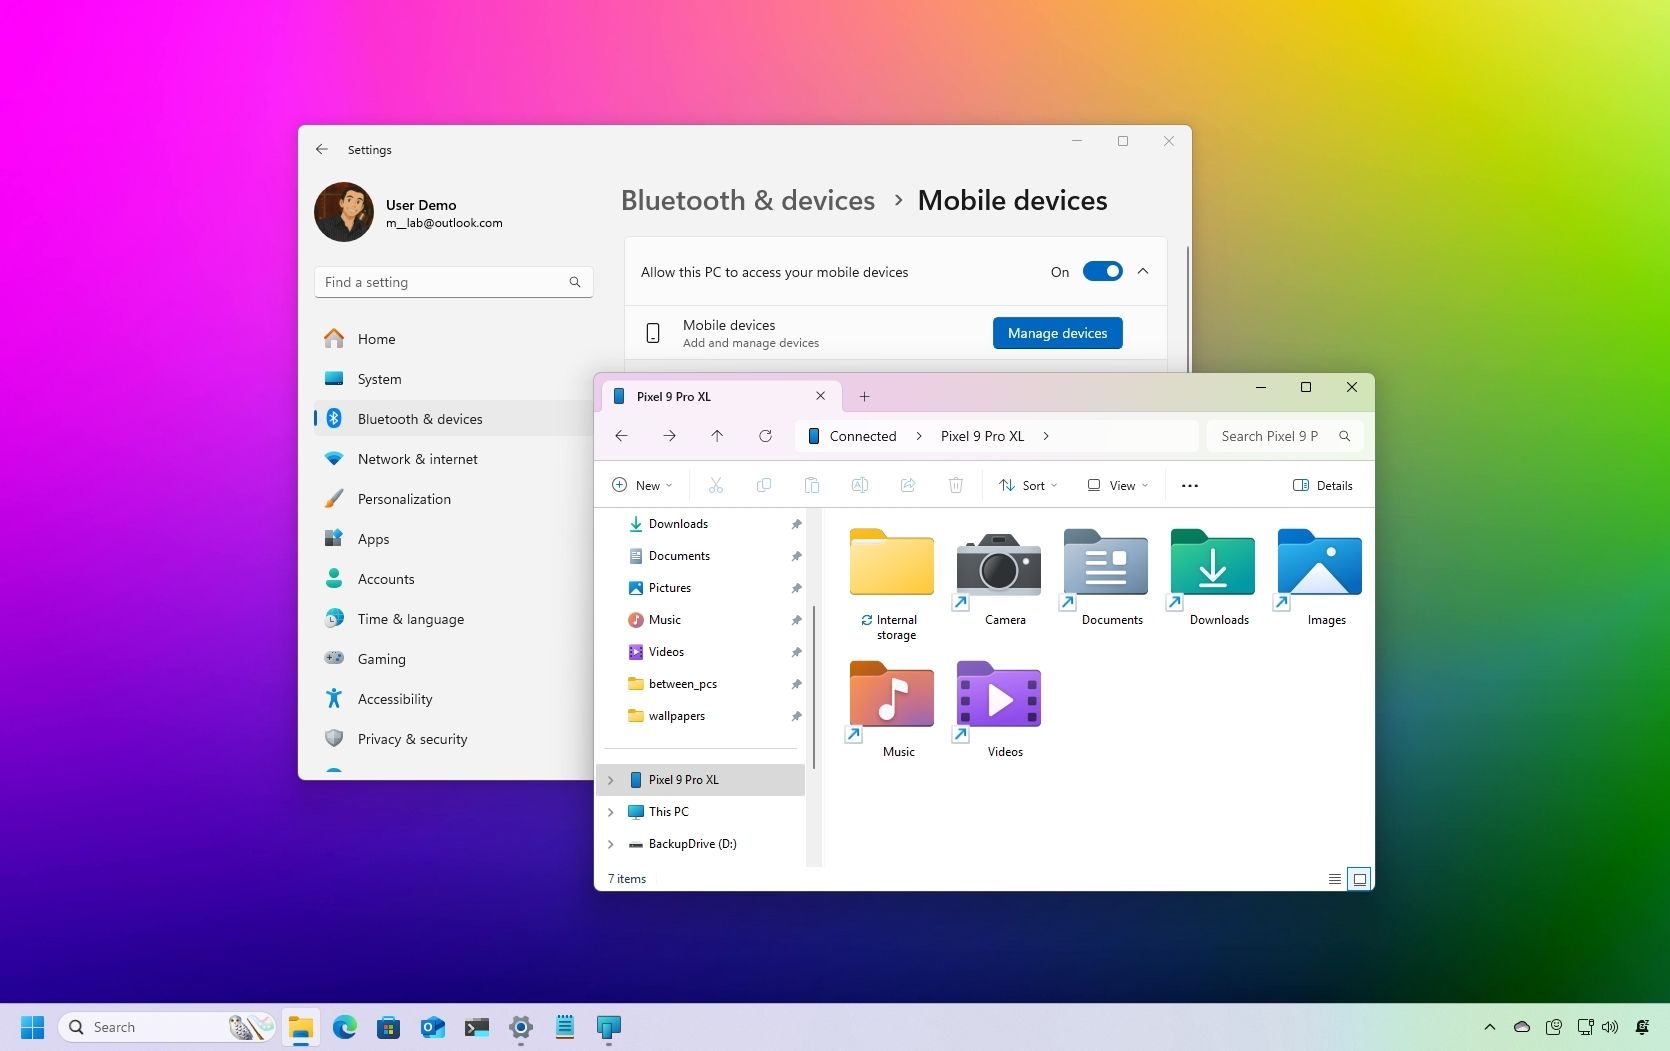Click the Paste icon in the toolbar
Image resolution: width=1670 pixels, height=1051 pixels.
(x=812, y=485)
